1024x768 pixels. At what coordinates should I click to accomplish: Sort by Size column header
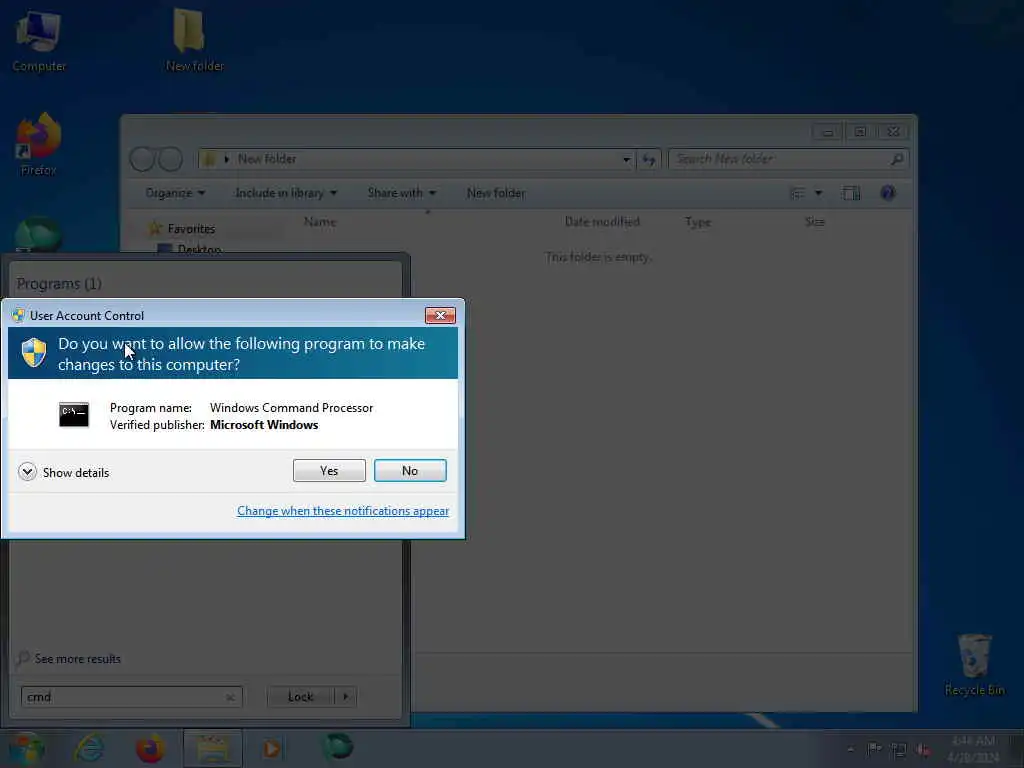[815, 222]
